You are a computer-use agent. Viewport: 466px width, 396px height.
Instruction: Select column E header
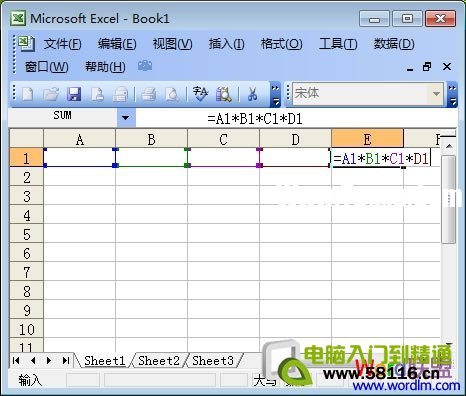coord(367,139)
